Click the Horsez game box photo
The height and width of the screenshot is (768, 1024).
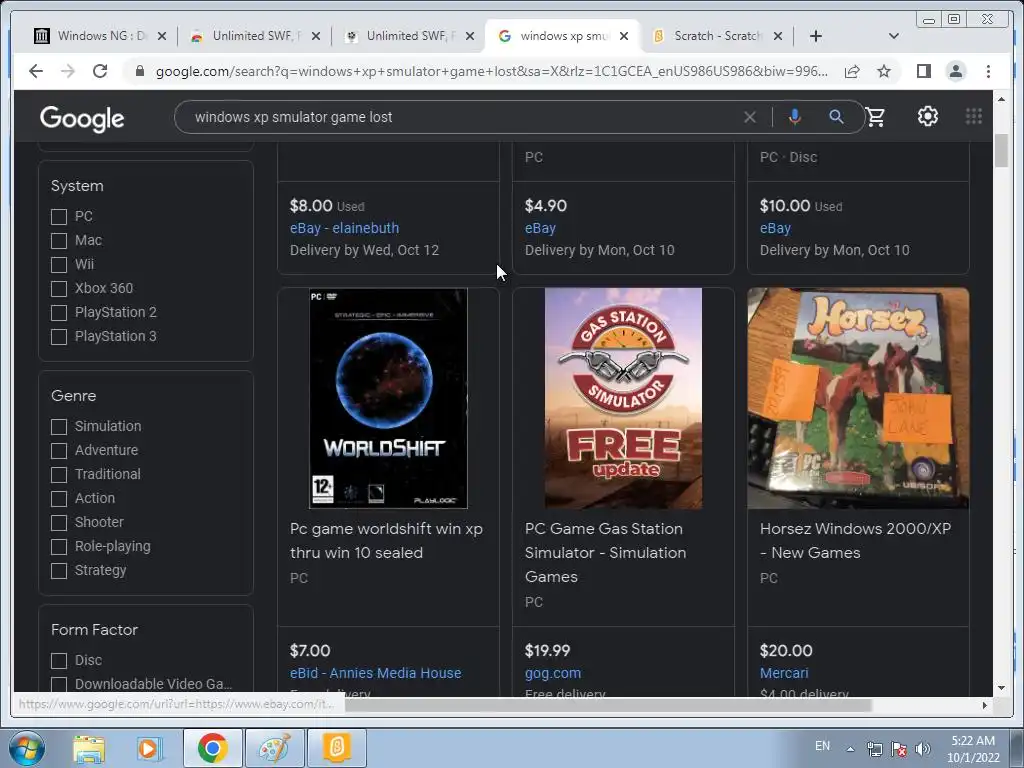pyautogui.click(x=858, y=398)
